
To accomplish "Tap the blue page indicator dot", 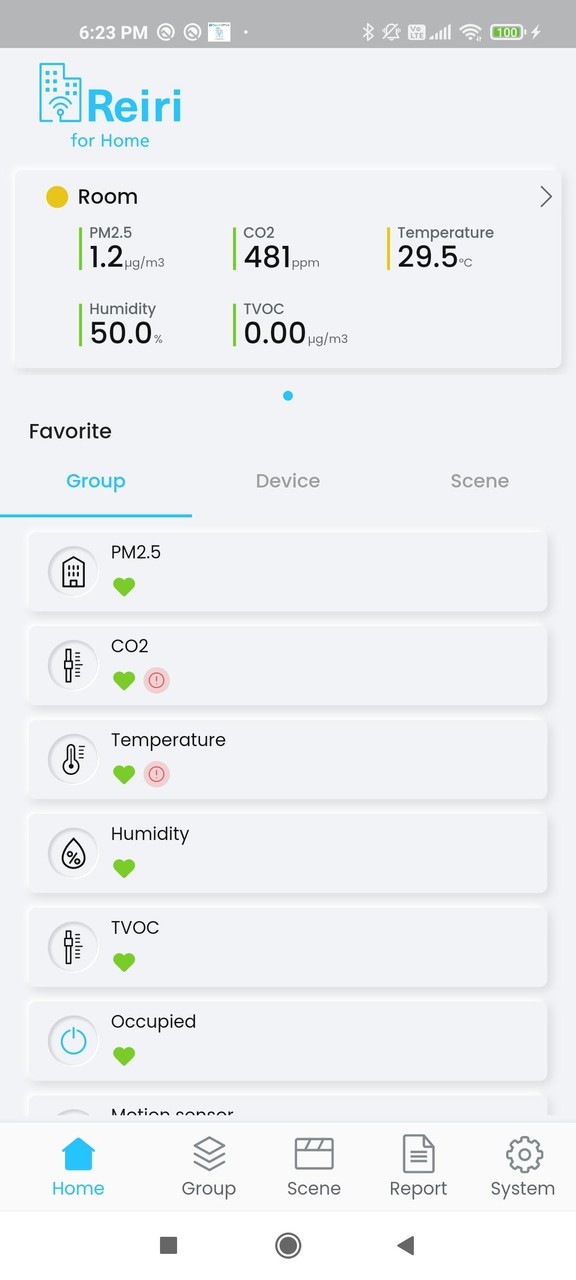I will point(287,395).
